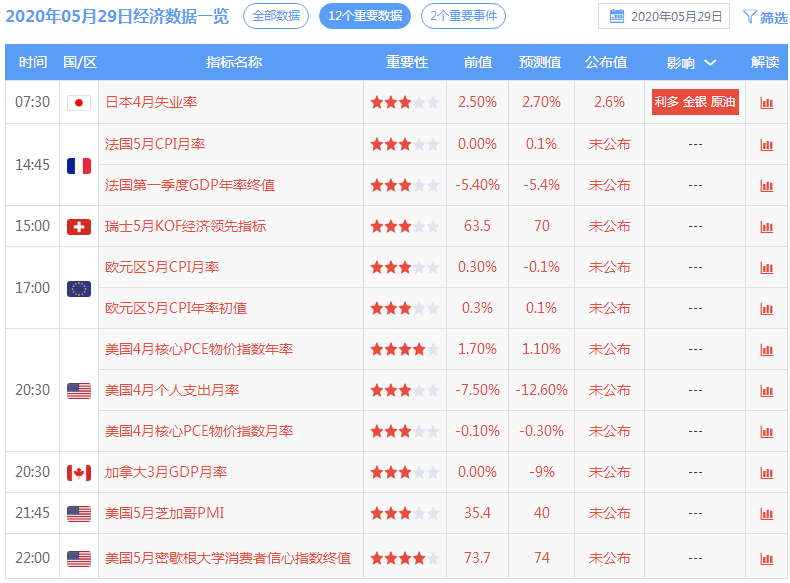Open chart icon for 美国5月芝加哥PMI row
This screenshot has height=583, width=790.
point(766,514)
